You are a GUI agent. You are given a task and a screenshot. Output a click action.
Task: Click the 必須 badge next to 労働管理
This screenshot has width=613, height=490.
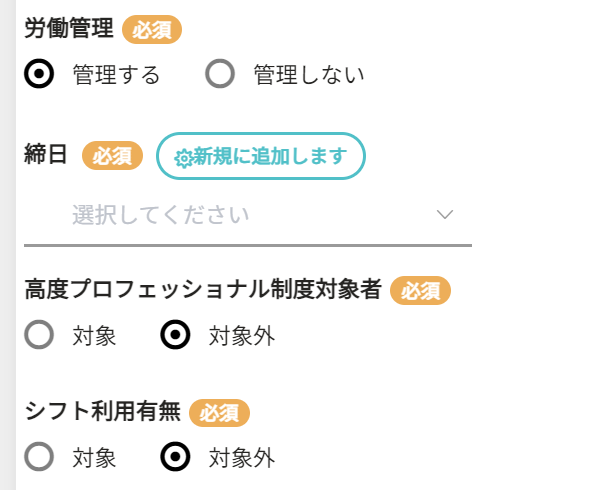tap(152, 29)
